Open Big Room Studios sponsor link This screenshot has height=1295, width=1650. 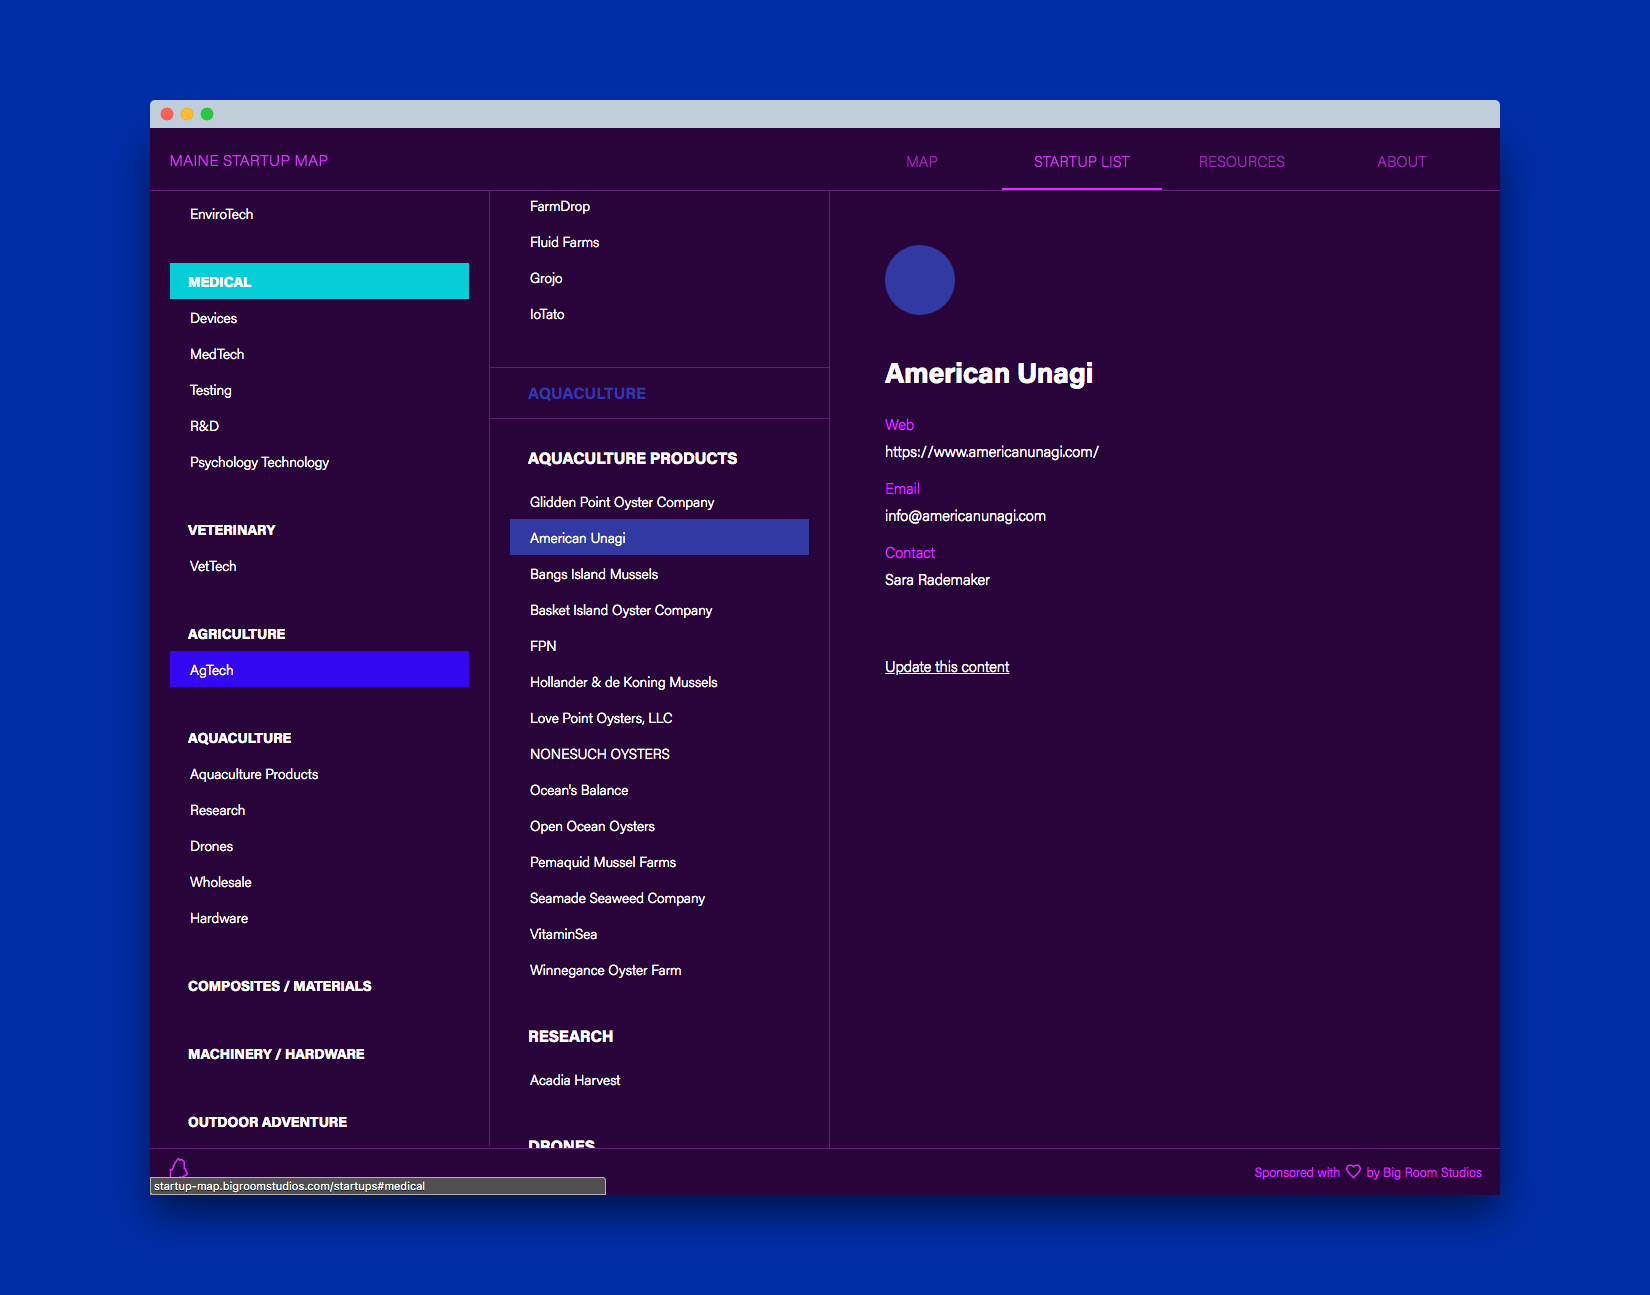click(x=1432, y=1173)
